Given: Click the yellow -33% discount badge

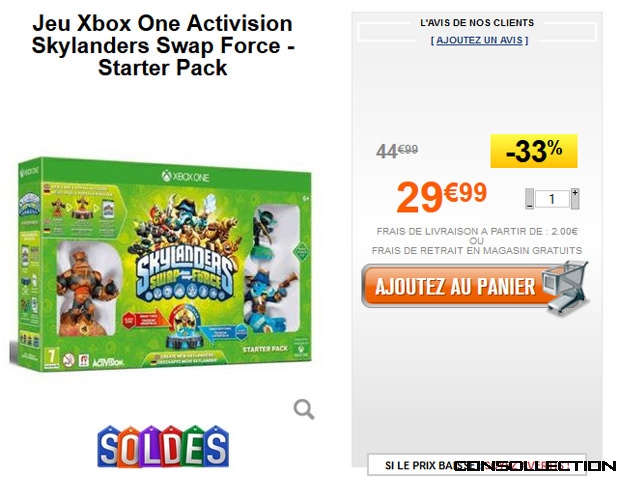Looking at the screenshot, I should (534, 151).
